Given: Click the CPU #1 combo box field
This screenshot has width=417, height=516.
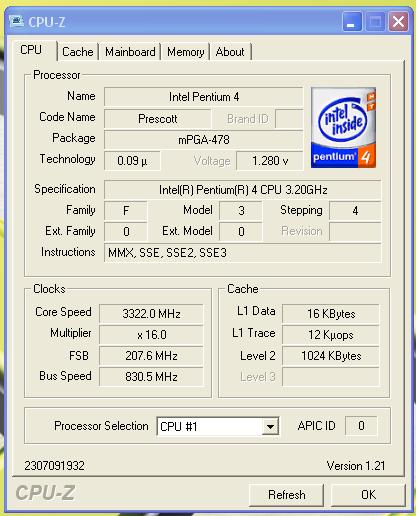Looking at the screenshot, I should [x=218, y=427].
